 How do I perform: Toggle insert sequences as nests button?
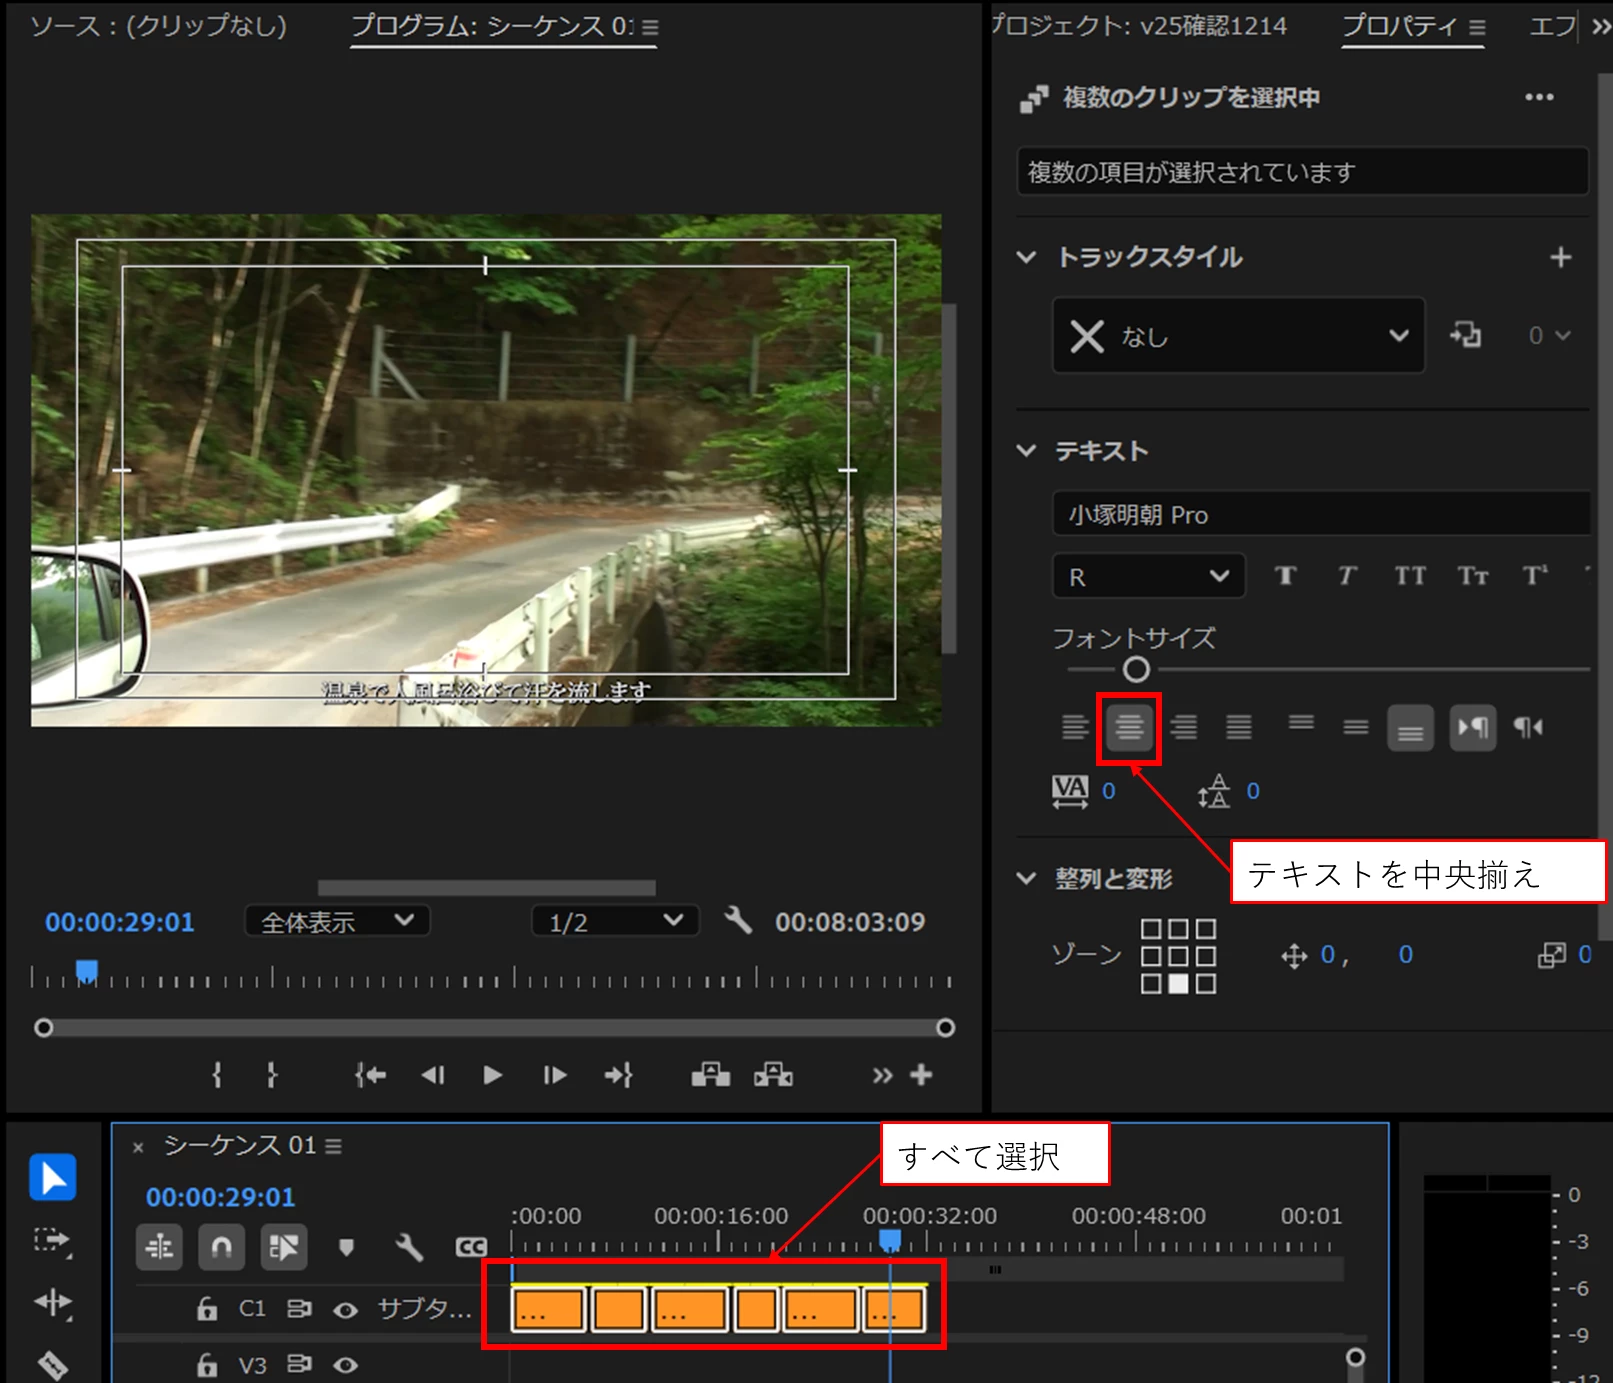click(159, 1247)
